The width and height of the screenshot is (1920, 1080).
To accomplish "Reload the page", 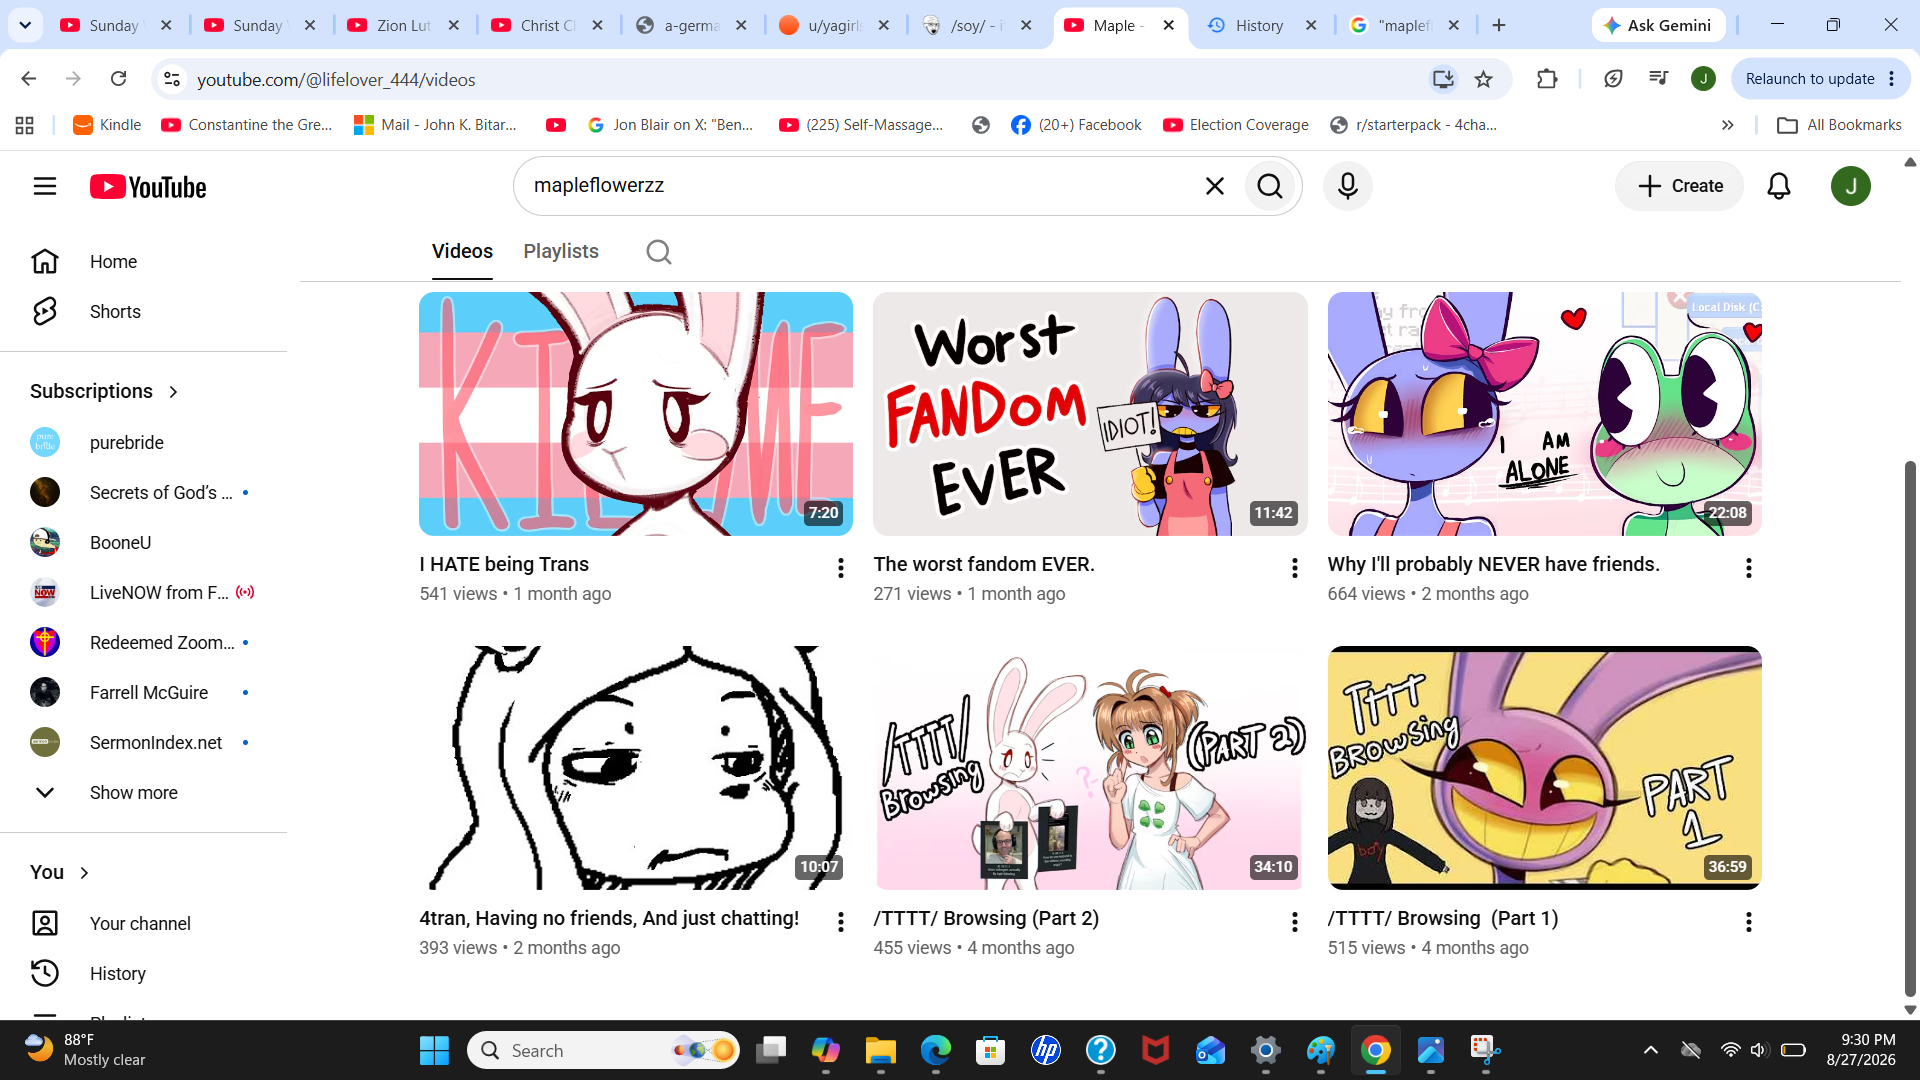I will [x=118, y=79].
